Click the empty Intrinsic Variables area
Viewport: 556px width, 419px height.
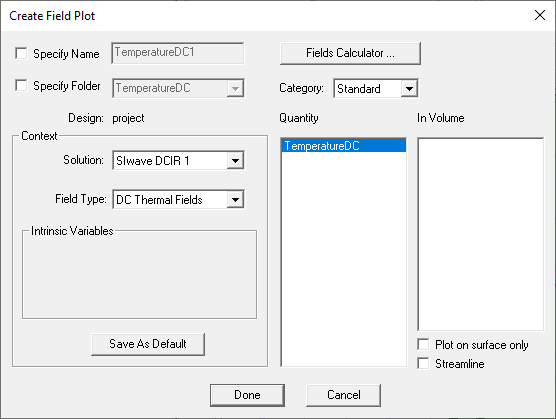click(139, 275)
